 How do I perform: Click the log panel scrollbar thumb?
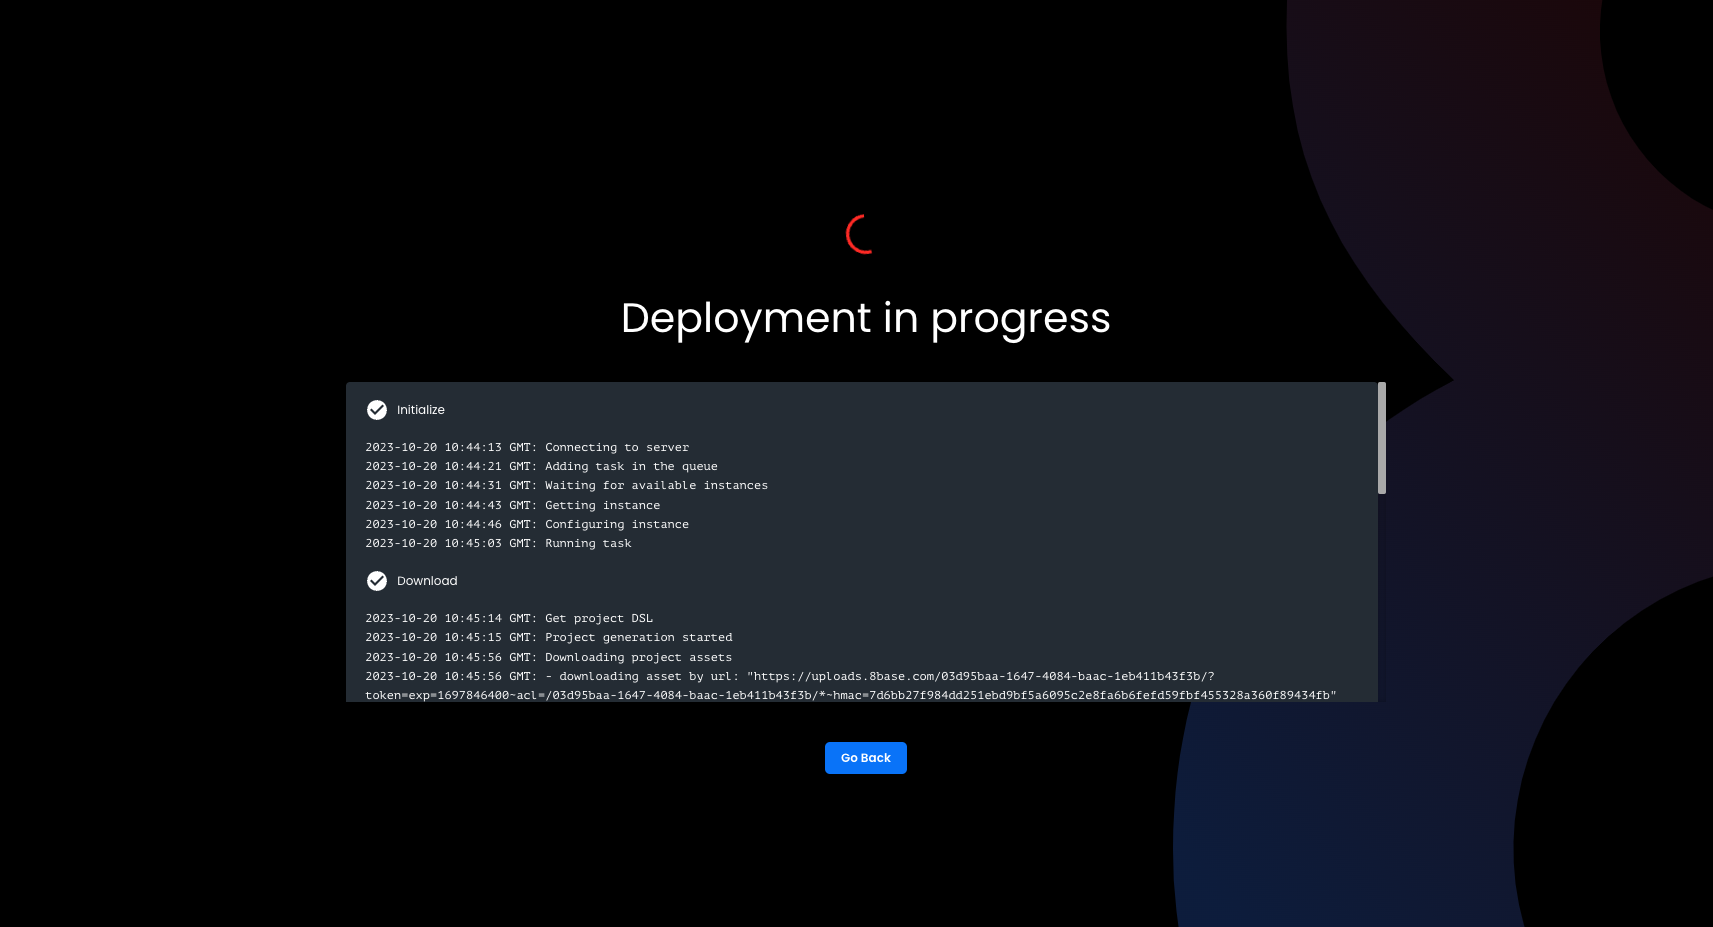click(1381, 438)
